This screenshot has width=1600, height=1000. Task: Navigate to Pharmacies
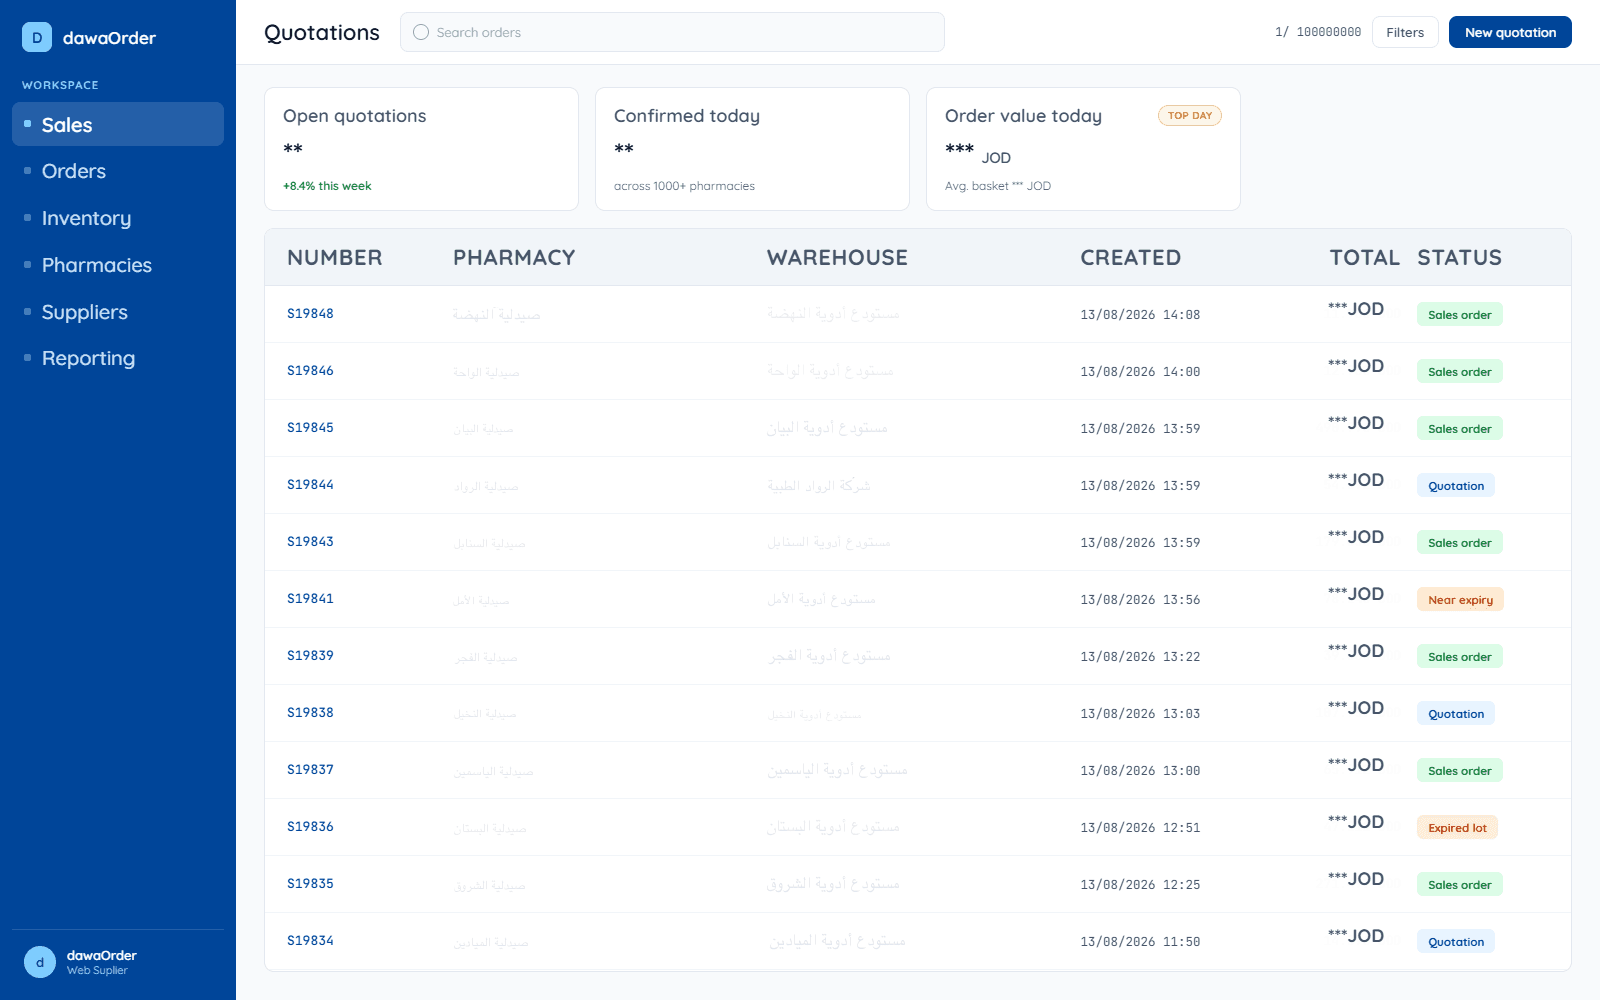click(x=118, y=265)
